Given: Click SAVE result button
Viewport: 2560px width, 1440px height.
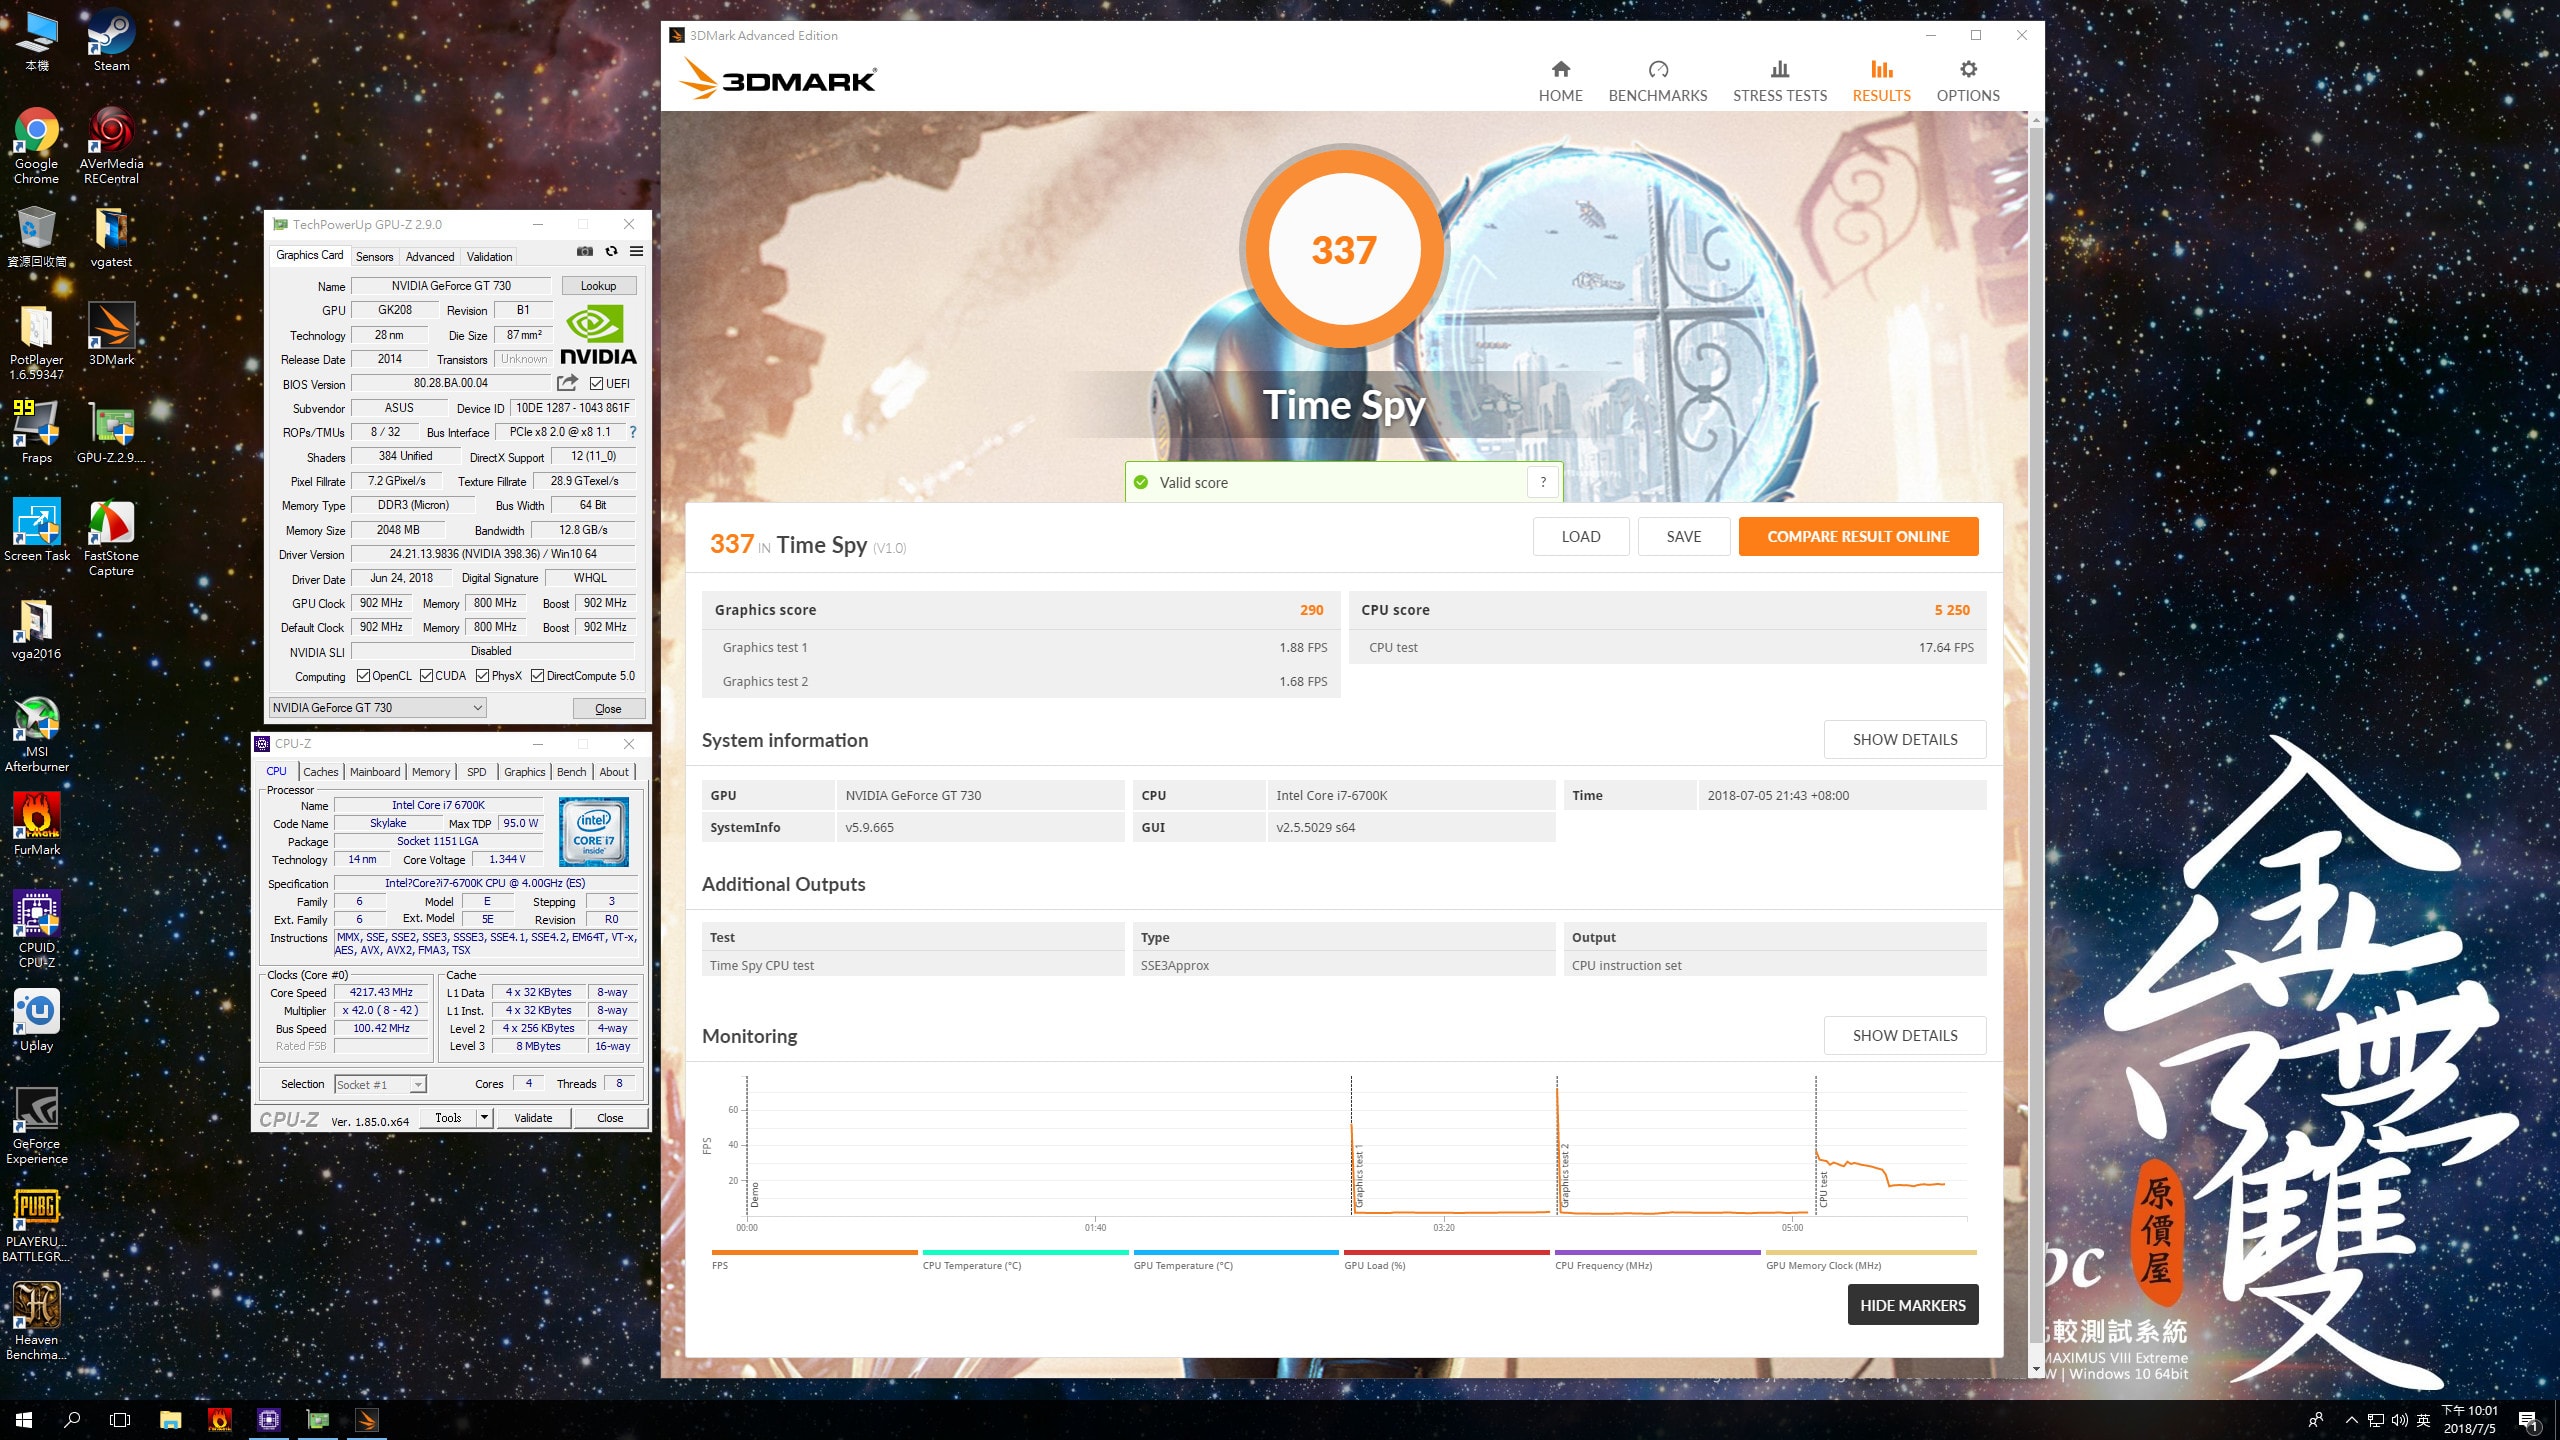Looking at the screenshot, I should [x=1684, y=536].
